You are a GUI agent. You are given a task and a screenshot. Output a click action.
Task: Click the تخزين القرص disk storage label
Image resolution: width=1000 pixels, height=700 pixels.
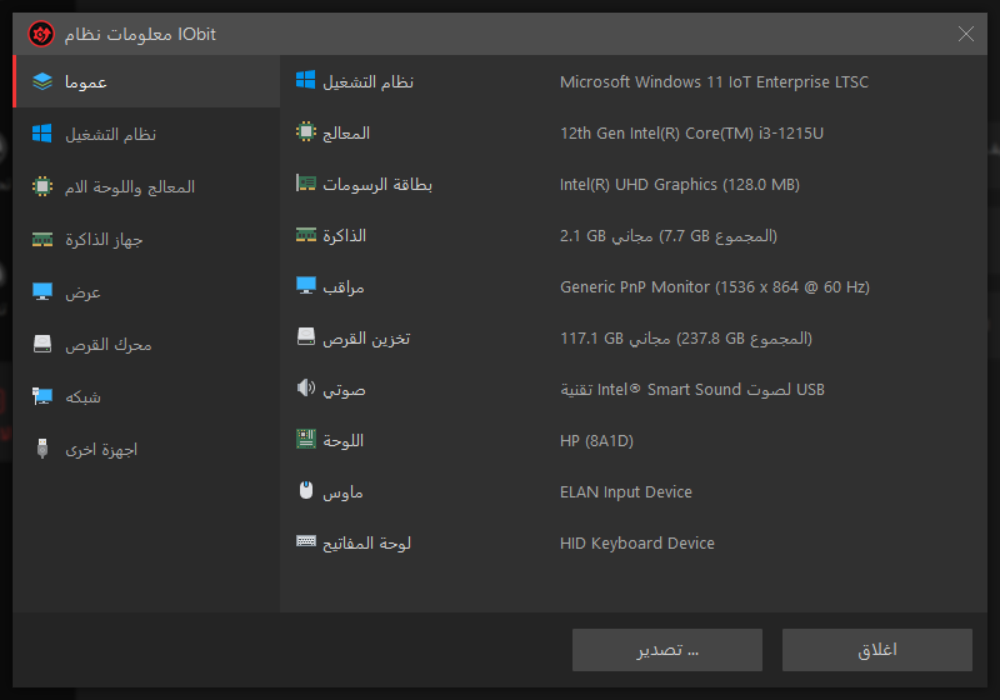(x=367, y=339)
